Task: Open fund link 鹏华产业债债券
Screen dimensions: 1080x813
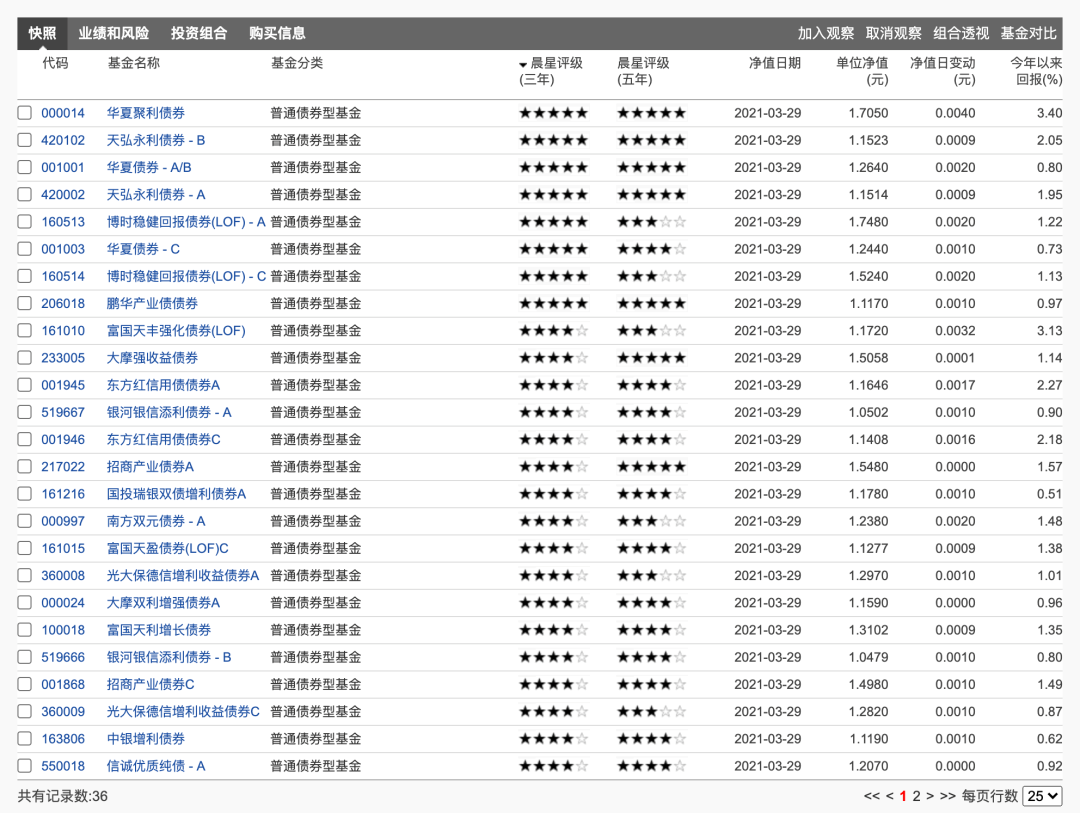Action: coord(152,303)
